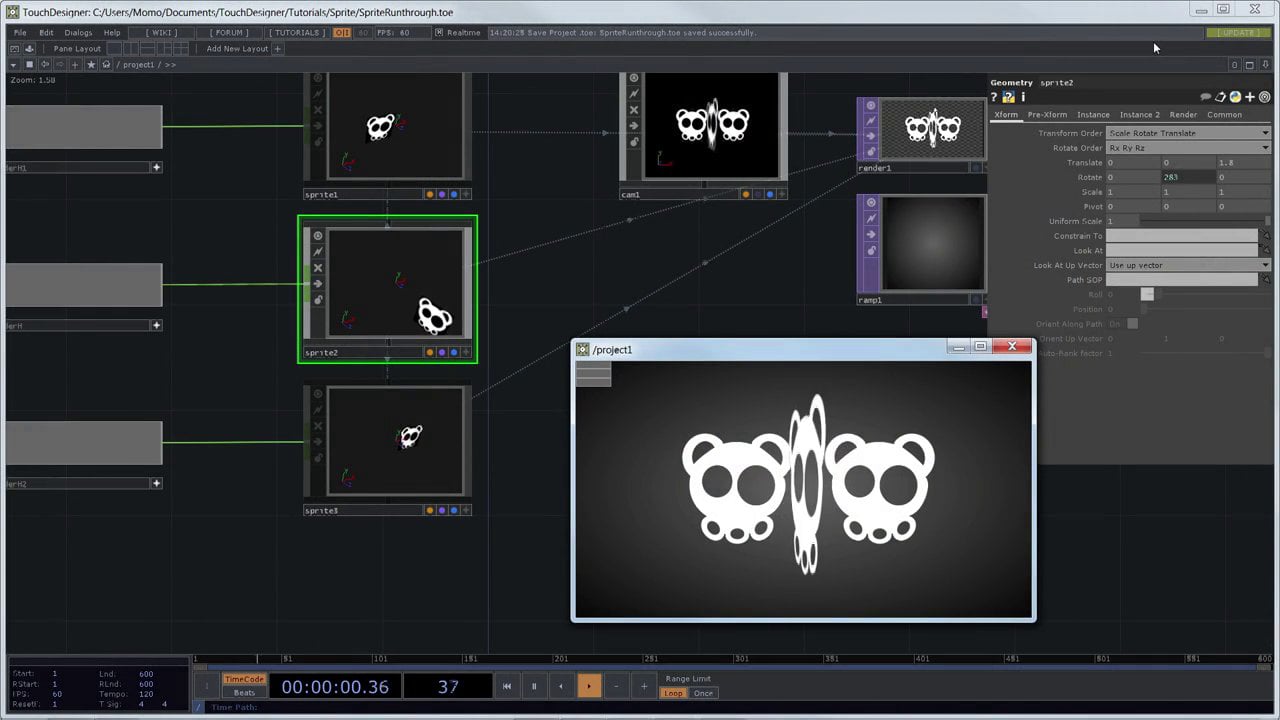Viewport: 1280px width, 720px height.
Task: Jump to timeline start with rewind button
Action: [507, 686]
